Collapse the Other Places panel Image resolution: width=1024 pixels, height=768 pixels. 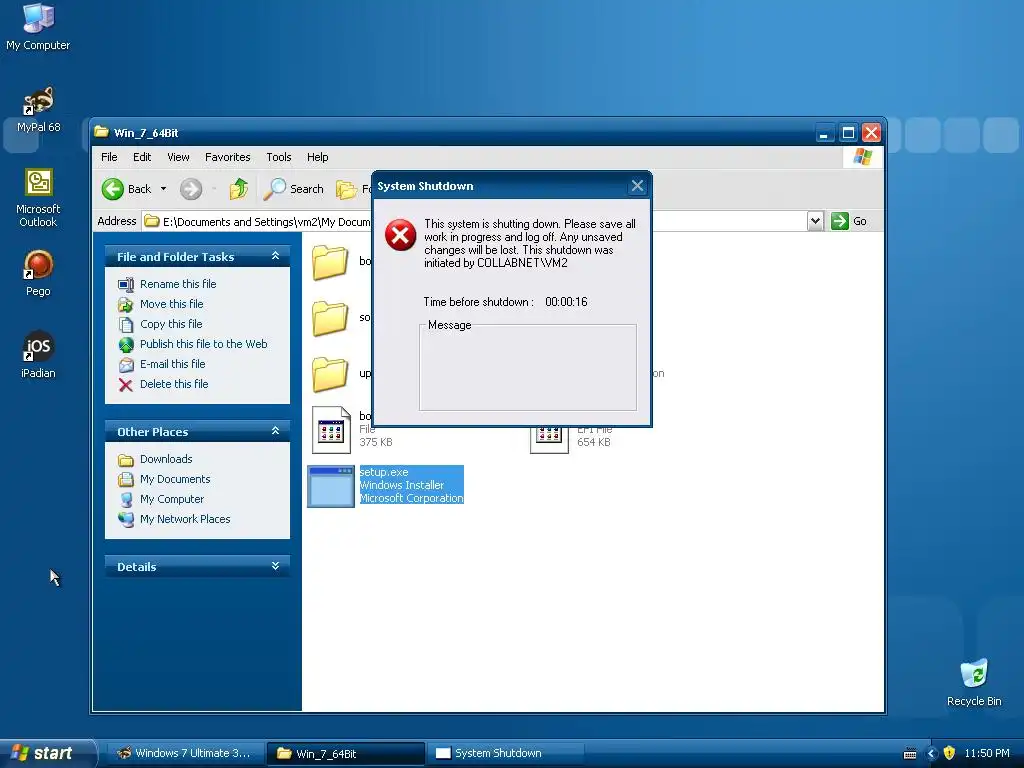pyautogui.click(x=276, y=431)
